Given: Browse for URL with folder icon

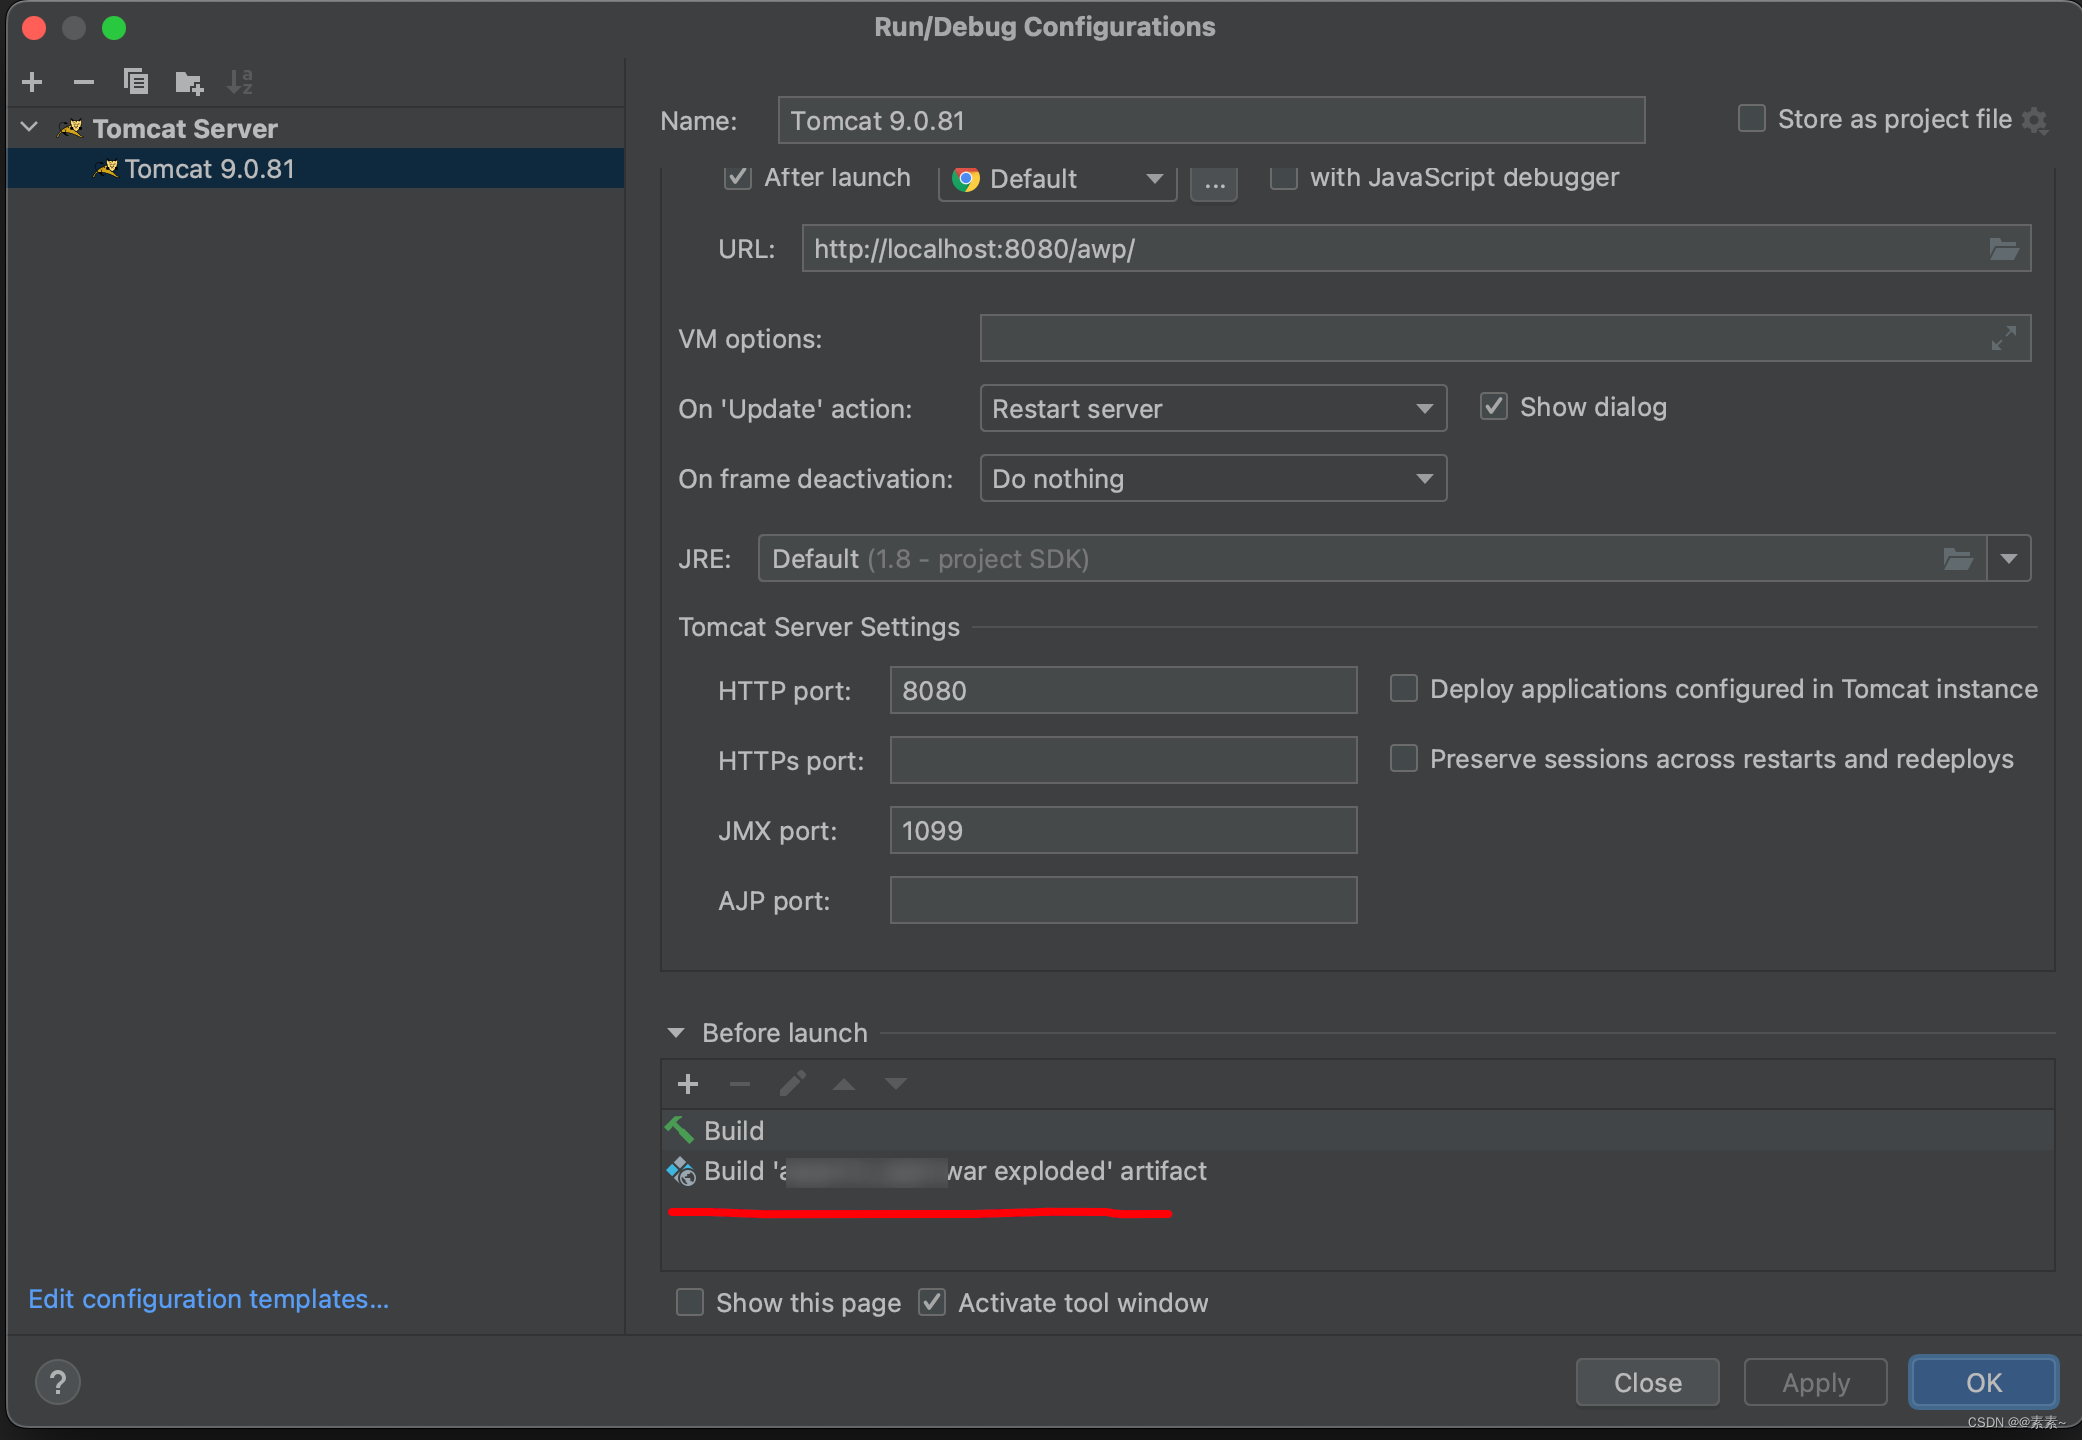Looking at the screenshot, I should pyautogui.click(x=2004, y=249).
